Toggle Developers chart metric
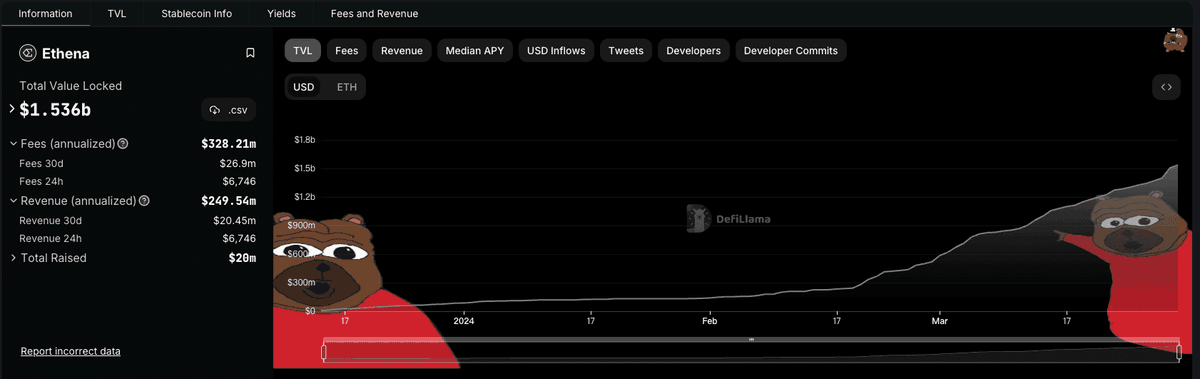Screen dimensions: 1200x379 click(x=693, y=50)
